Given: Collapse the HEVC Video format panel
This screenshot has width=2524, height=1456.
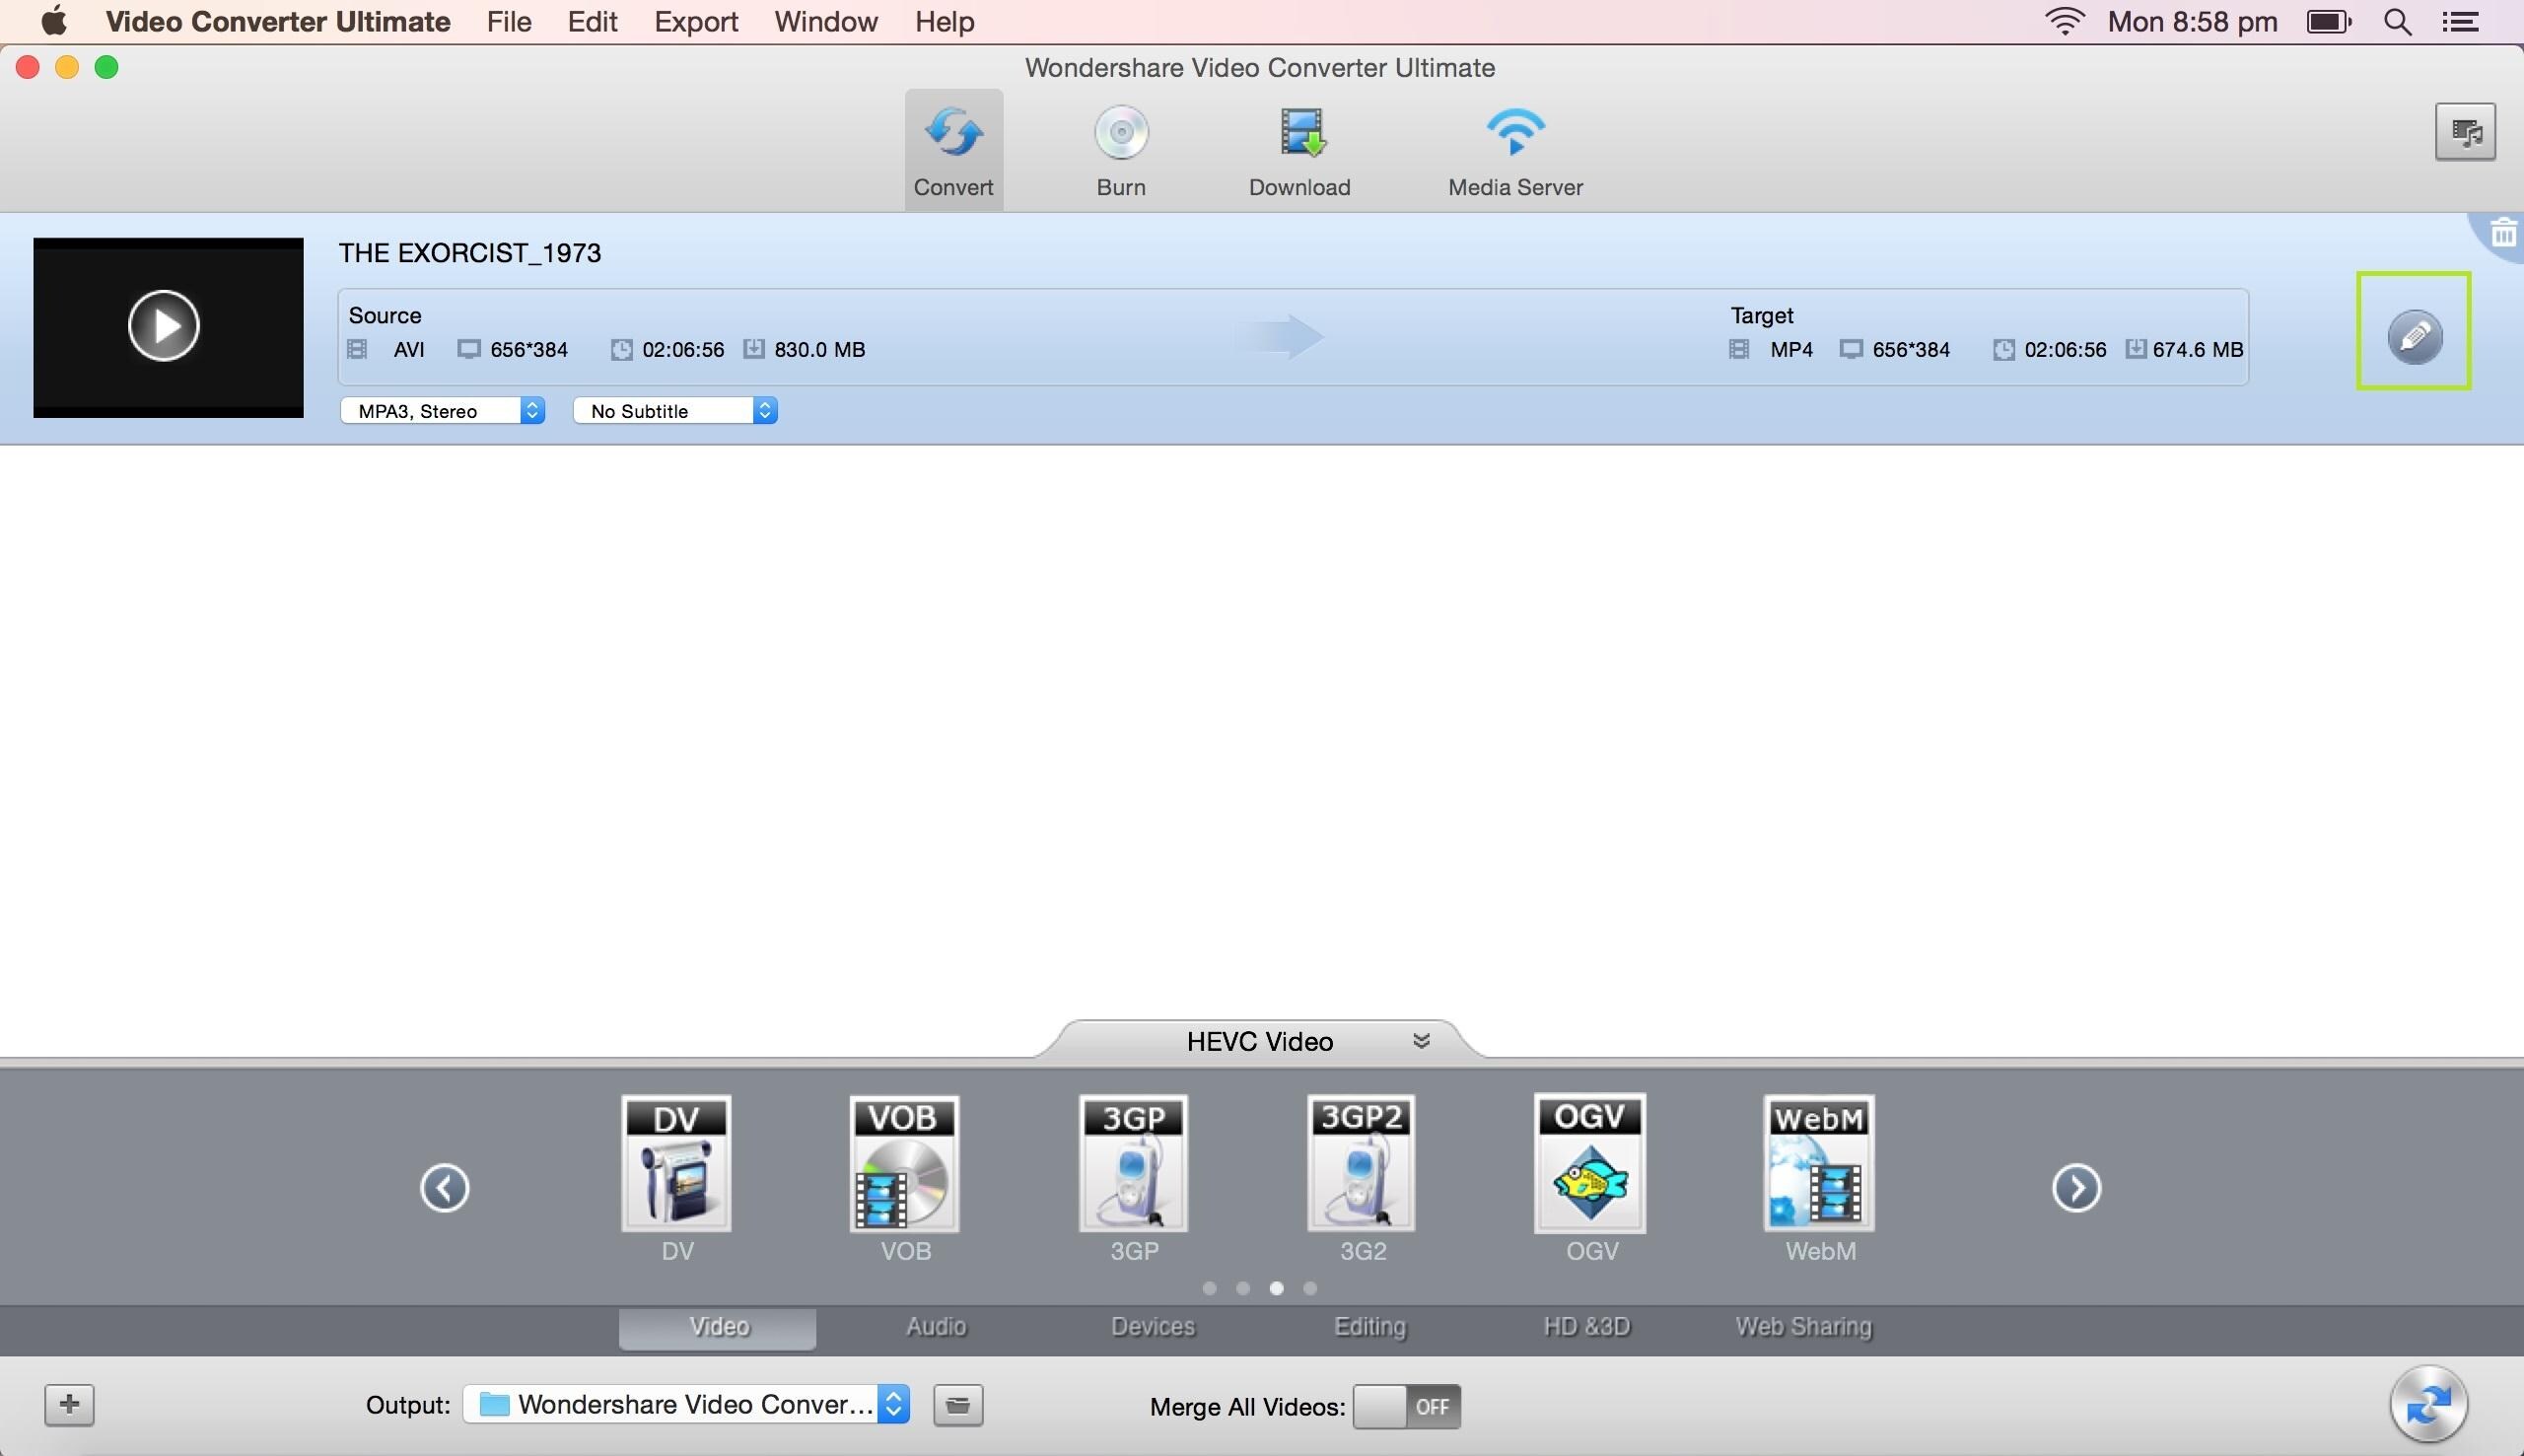Looking at the screenshot, I should pos(1420,1041).
